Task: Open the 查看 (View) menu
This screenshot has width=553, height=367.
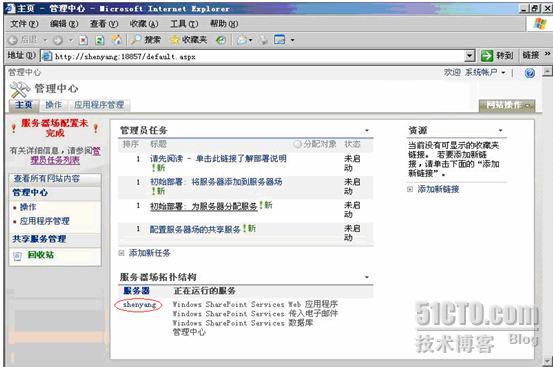Action: [104, 24]
